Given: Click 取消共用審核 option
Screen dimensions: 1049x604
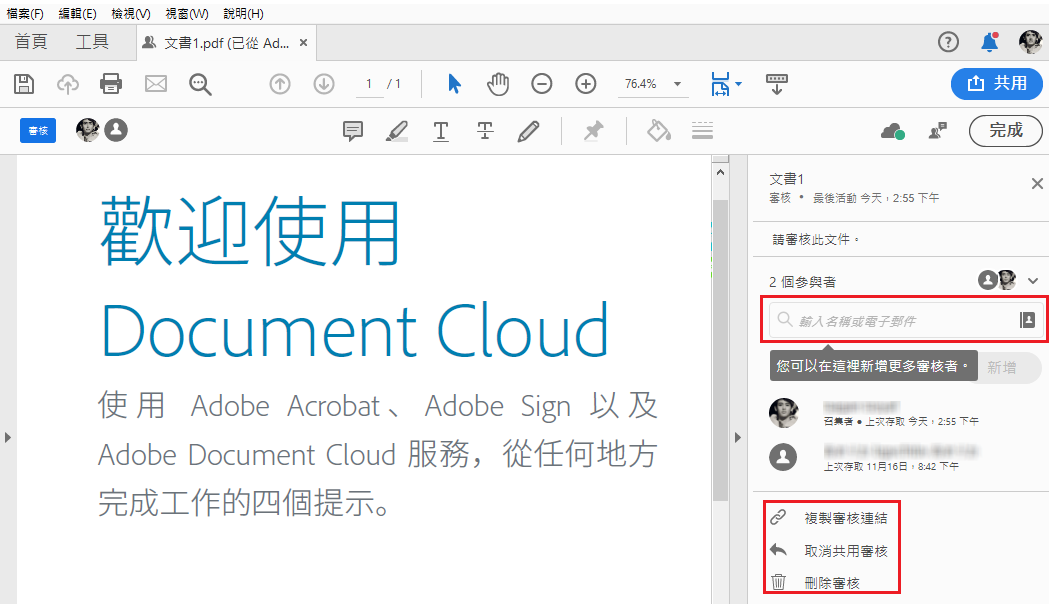Looking at the screenshot, I should [845, 551].
